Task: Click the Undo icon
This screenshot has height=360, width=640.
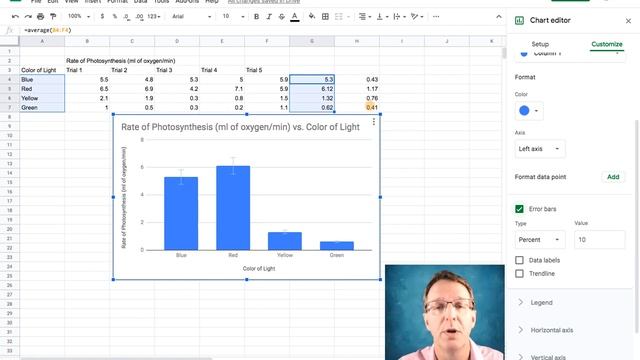Action: tap(16, 17)
